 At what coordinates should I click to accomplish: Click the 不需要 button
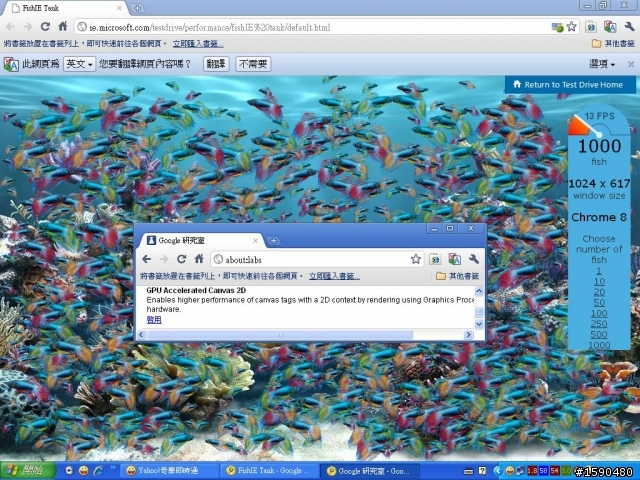pos(253,64)
